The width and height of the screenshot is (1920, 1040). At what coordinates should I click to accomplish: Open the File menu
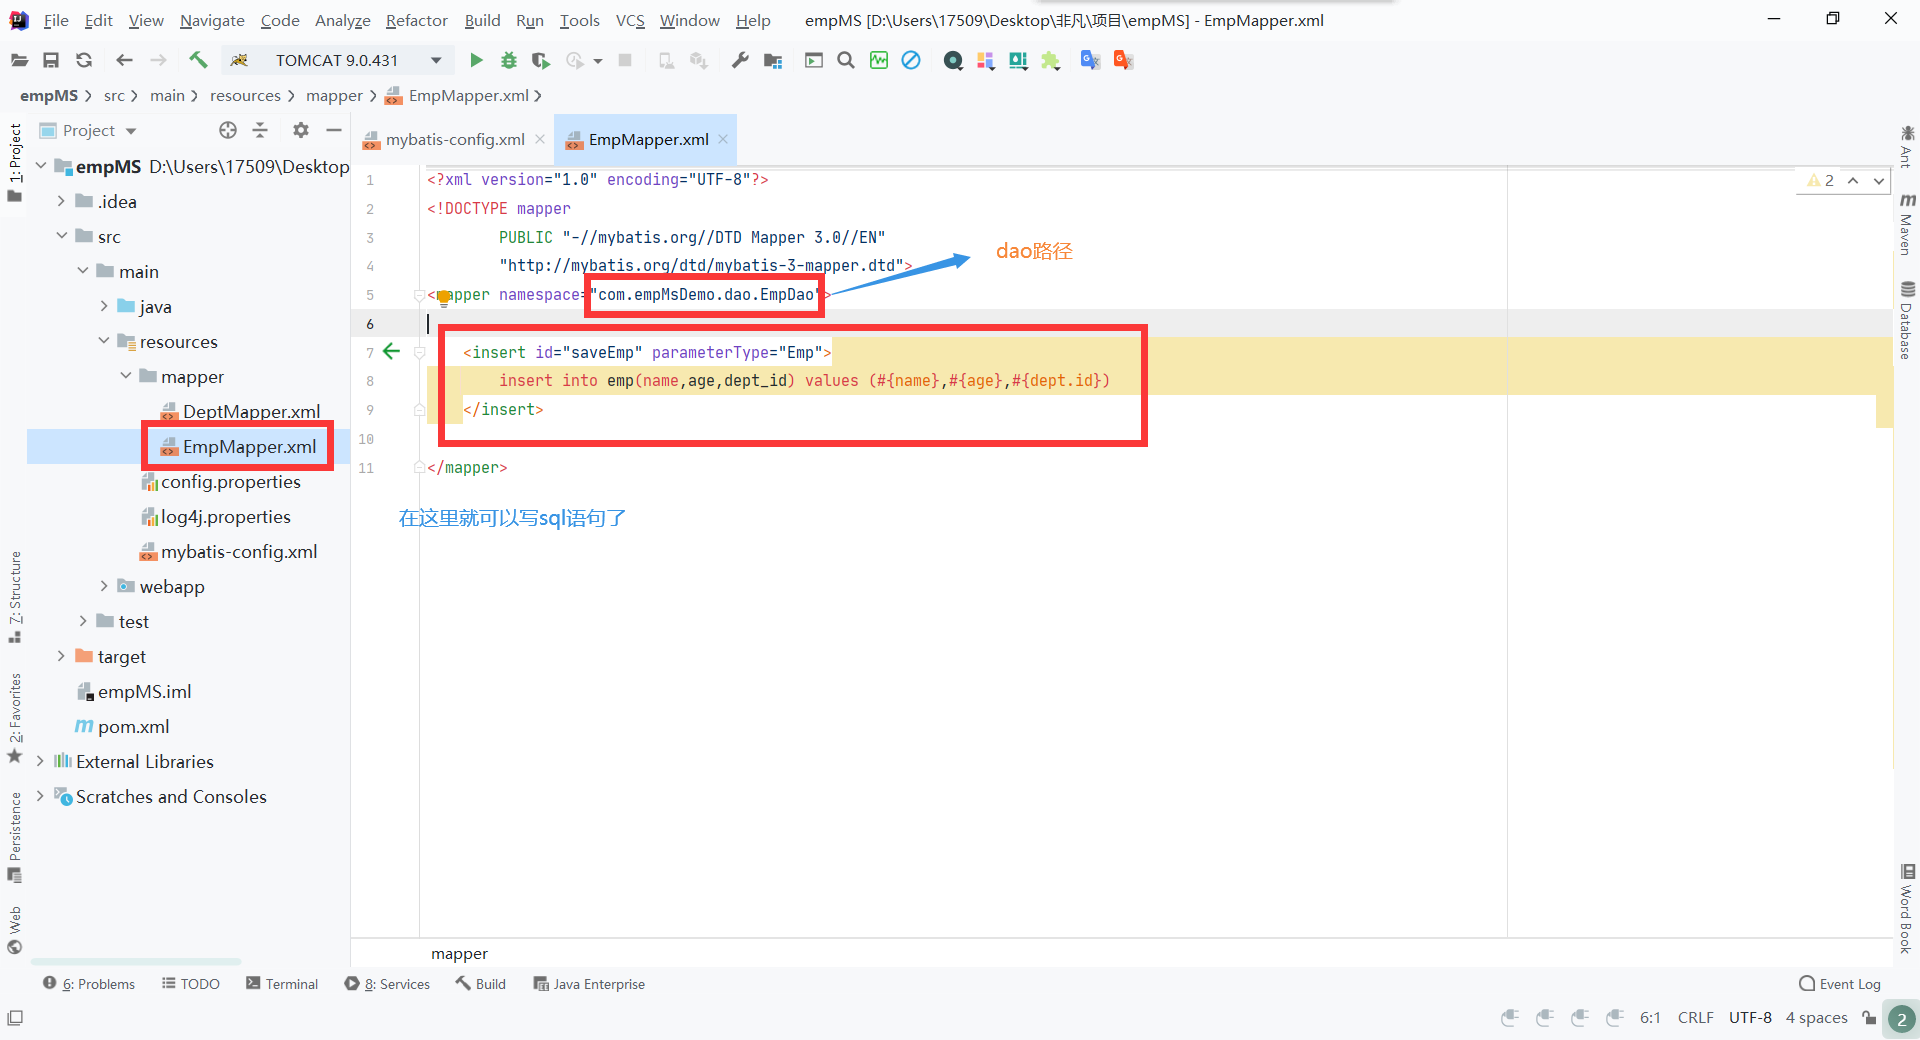(x=56, y=20)
